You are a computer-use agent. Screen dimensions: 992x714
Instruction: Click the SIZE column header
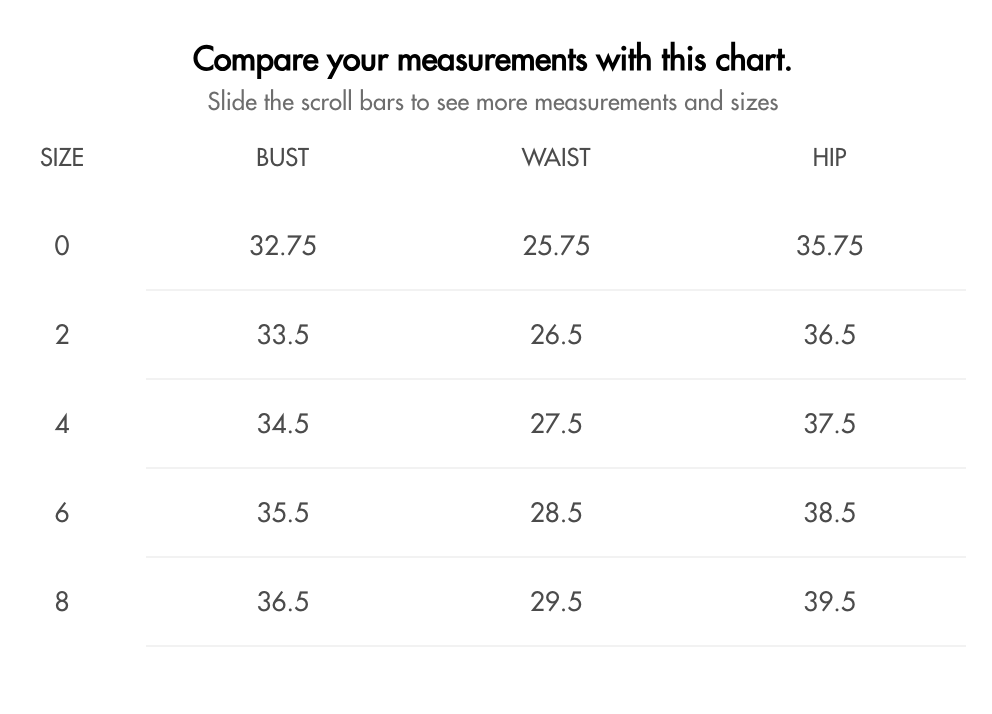click(x=62, y=158)
